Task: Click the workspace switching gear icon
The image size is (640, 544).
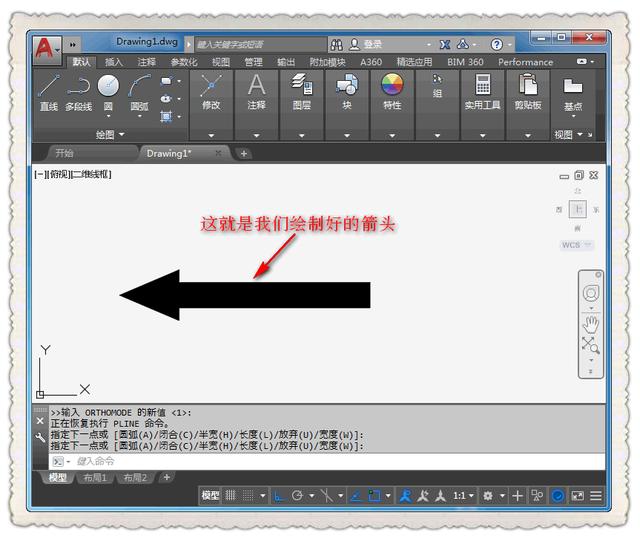Action: pos(488,495)
